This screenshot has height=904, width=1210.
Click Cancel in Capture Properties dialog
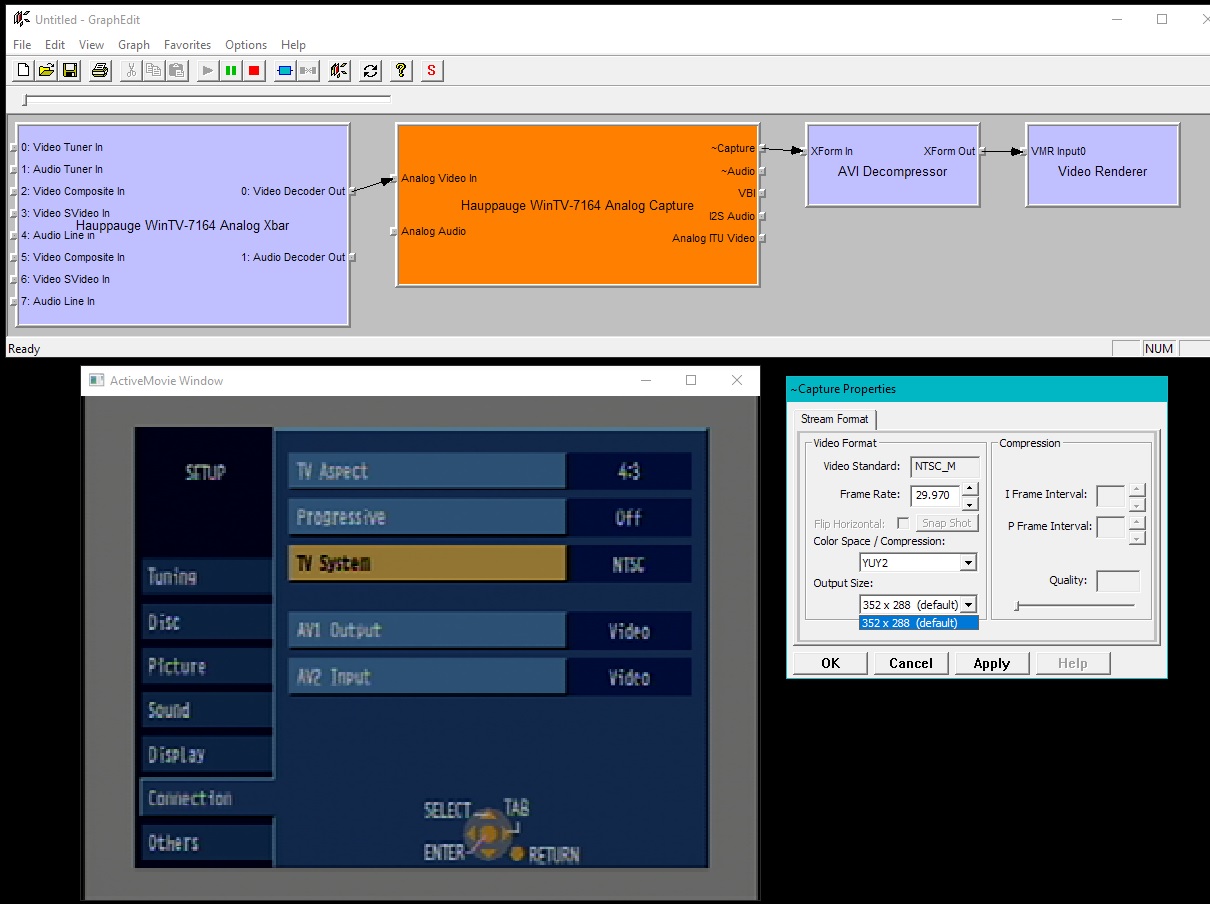910,663
